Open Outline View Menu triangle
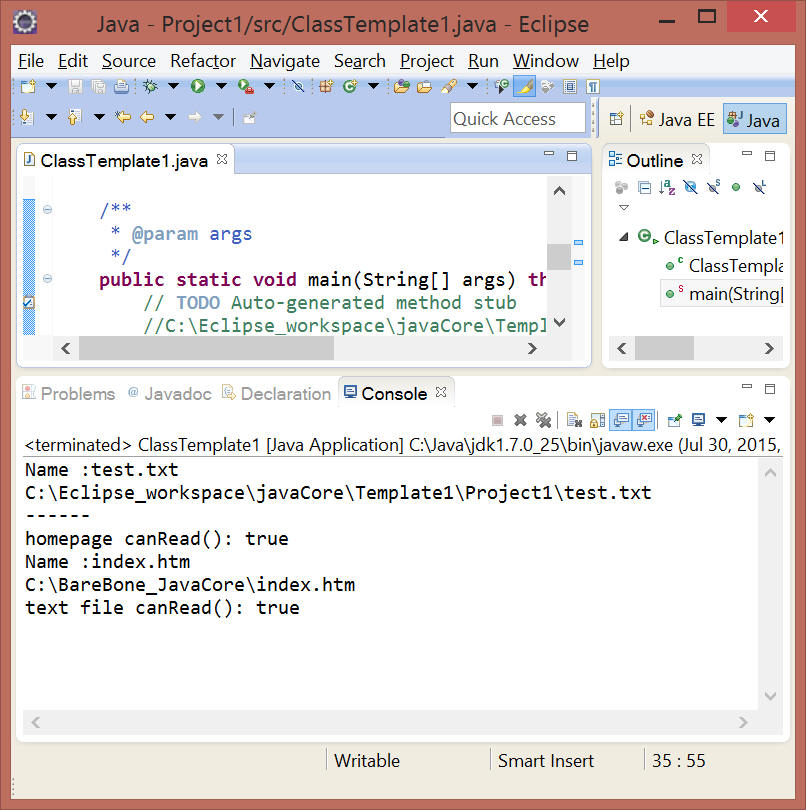806x810 pixels. coord(624,208)
